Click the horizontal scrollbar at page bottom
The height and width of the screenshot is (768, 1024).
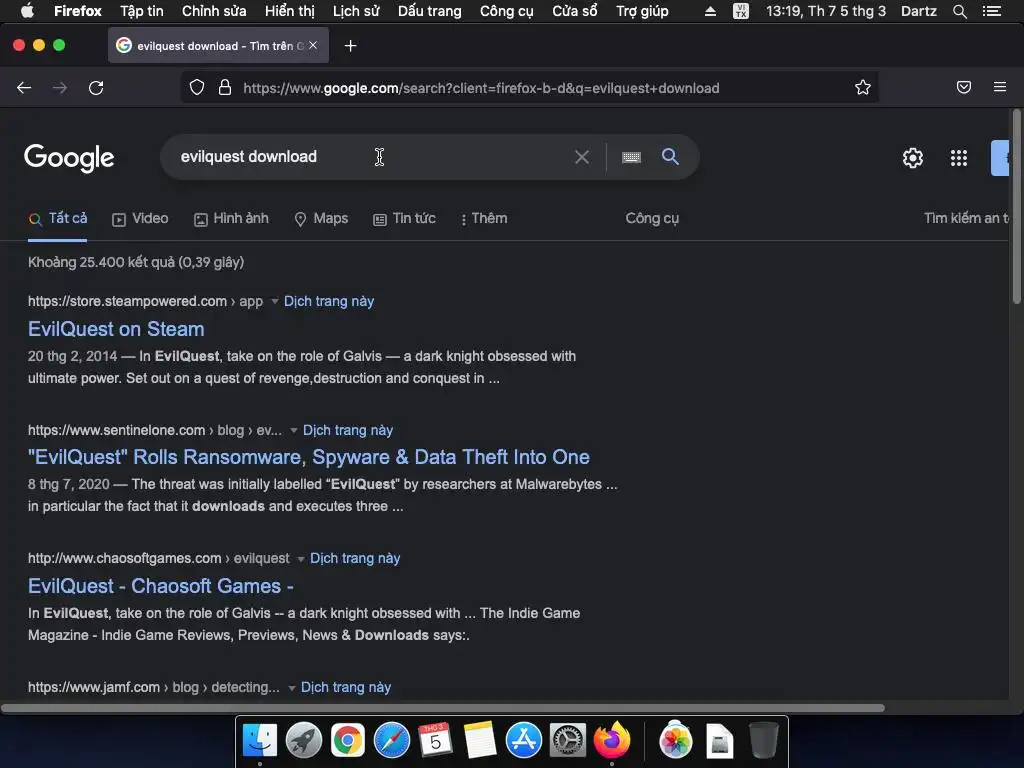[443, 708]
